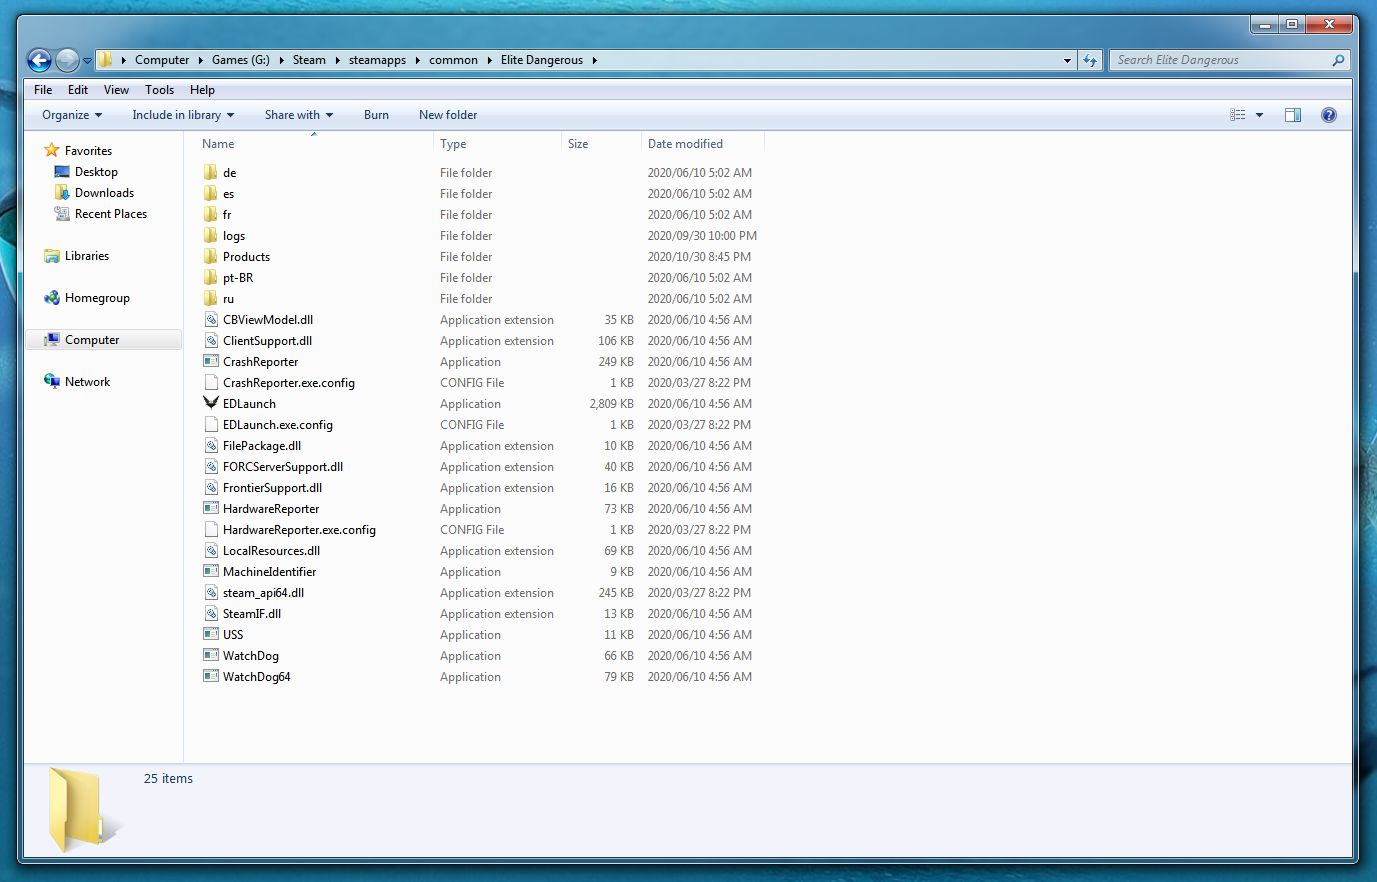Click the Back navigation arrow button
This screenshot has height=882, width=1377.
click(39, 60)
